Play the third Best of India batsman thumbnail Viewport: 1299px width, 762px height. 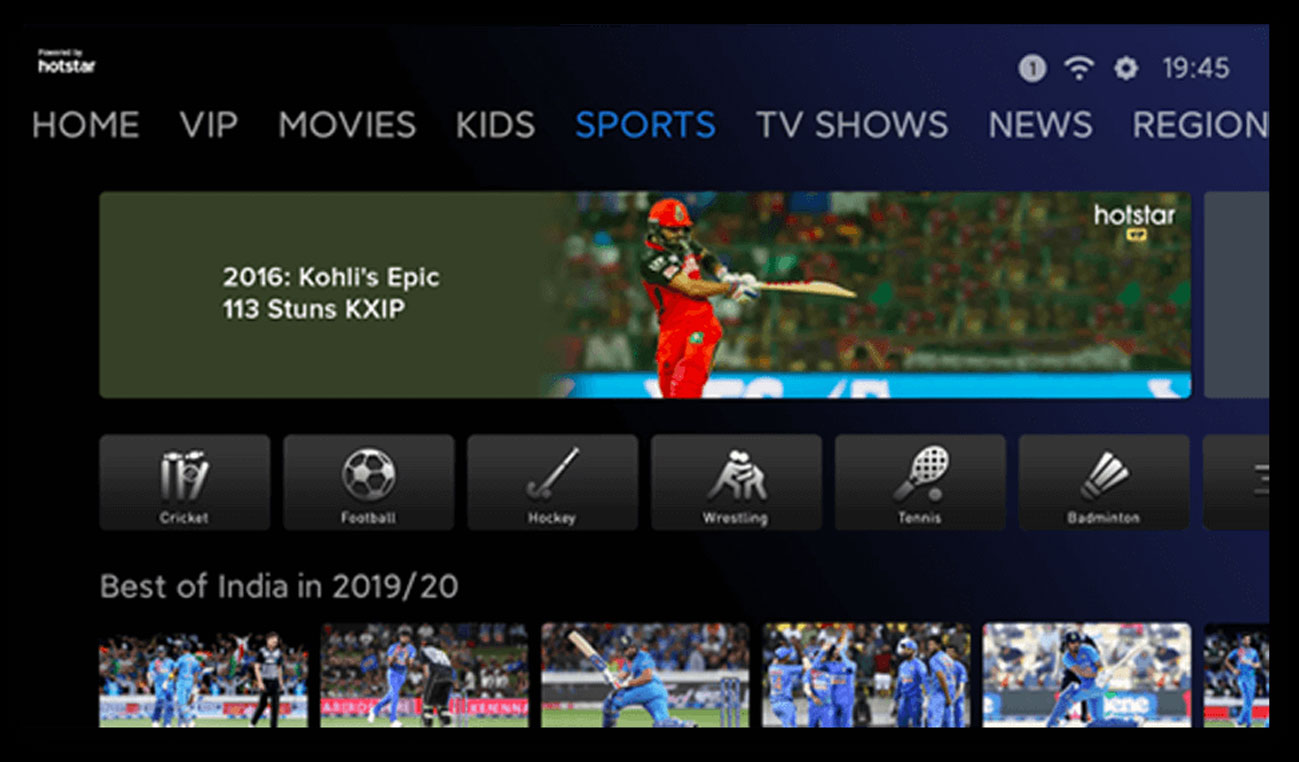[645, 675]
